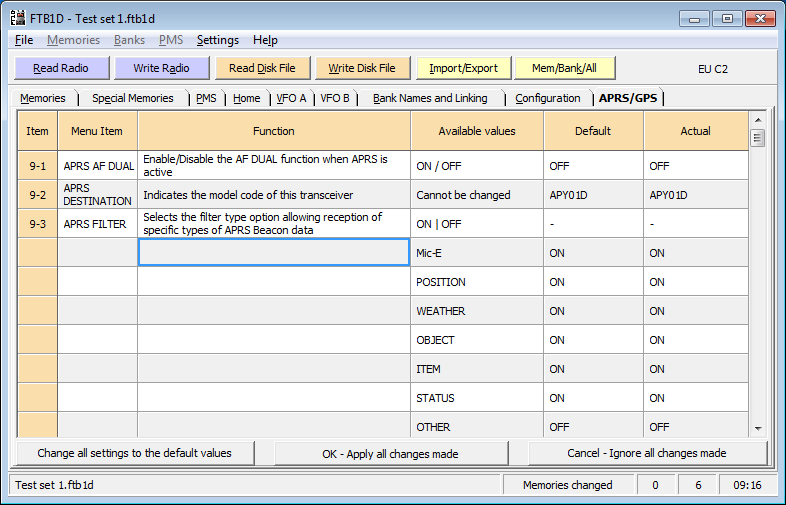786x505 pixels.
Task: Click the Read Disk File button
Action: [x=262, y=68]
